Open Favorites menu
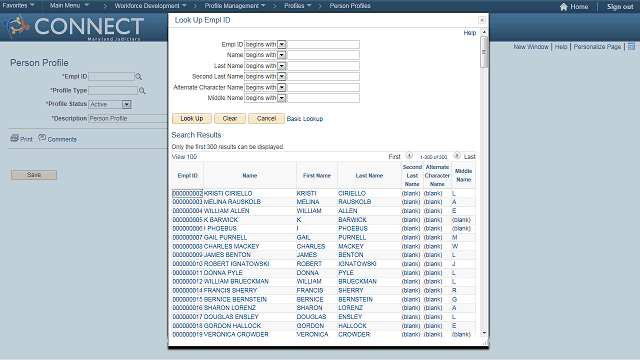The image size is (640, 360). point(18,5)
